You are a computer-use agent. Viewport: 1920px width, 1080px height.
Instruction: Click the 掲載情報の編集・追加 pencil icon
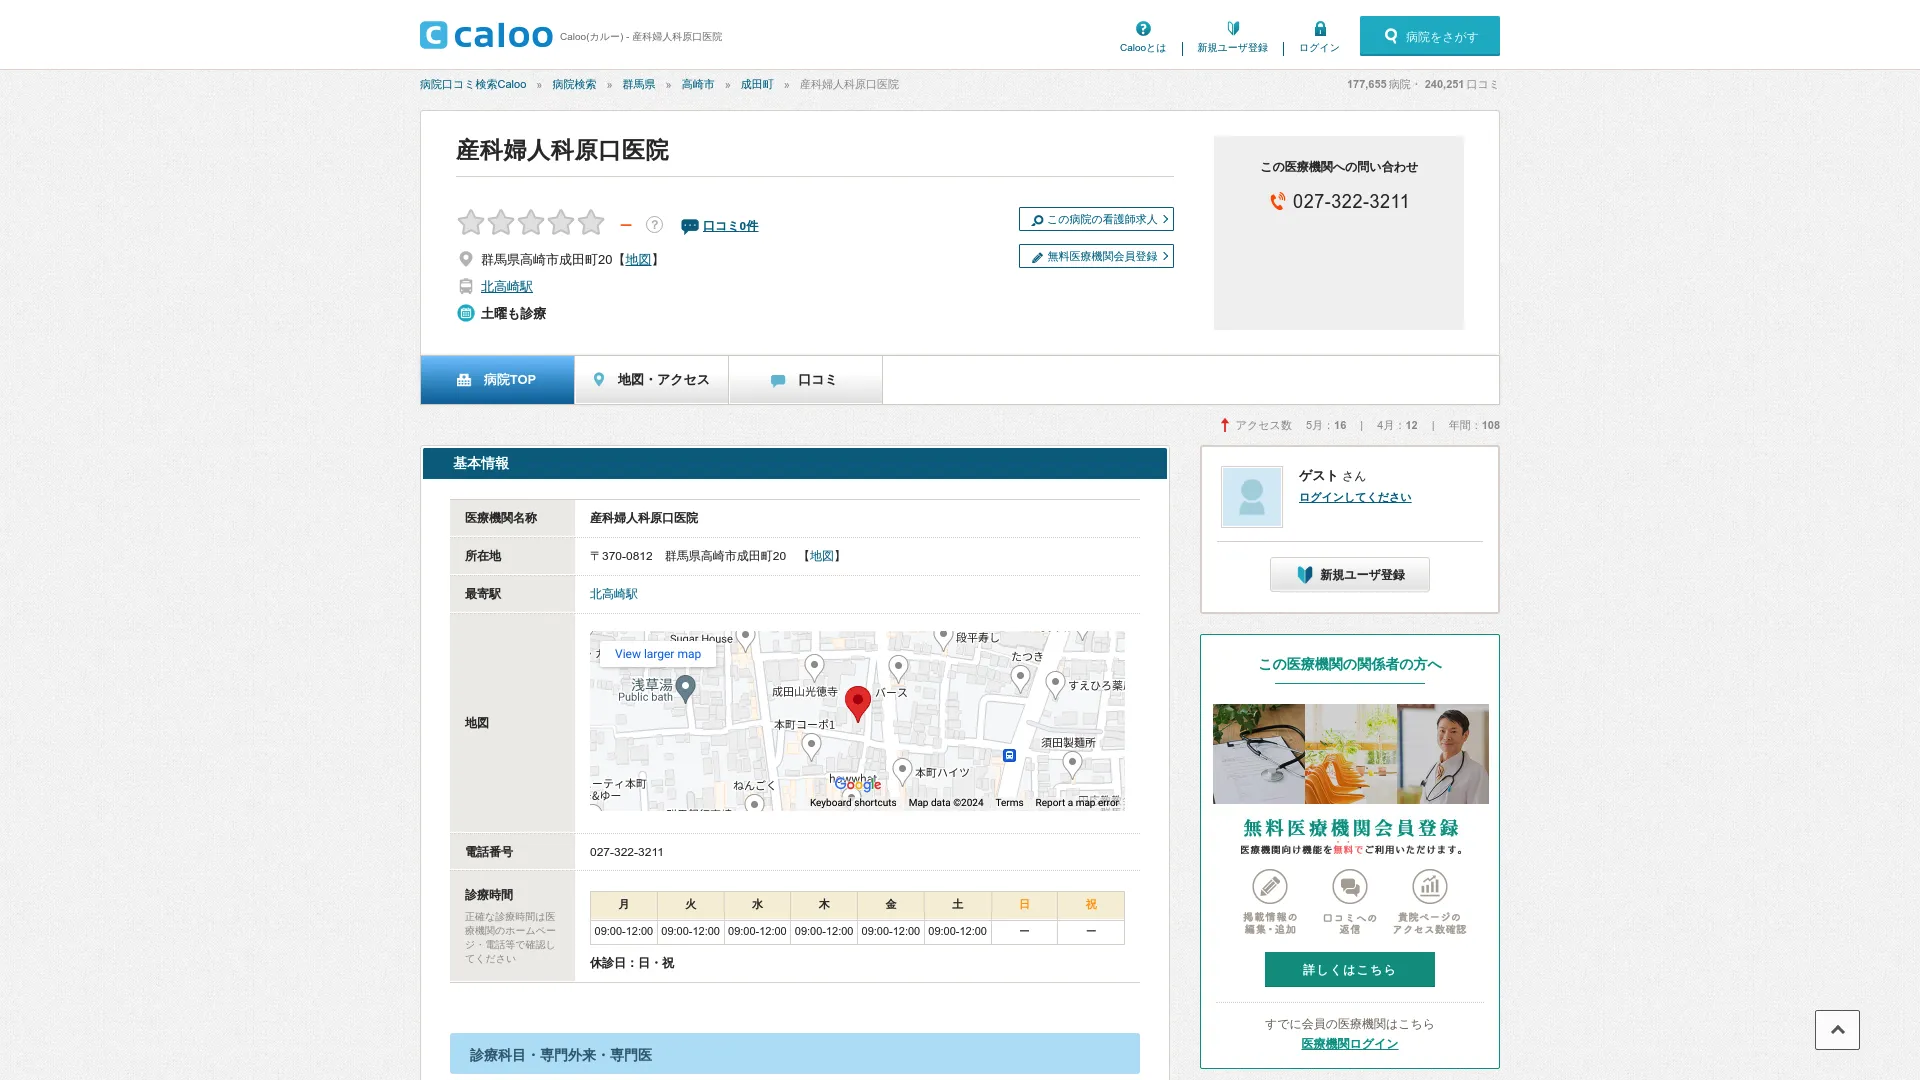(1270, 887)
